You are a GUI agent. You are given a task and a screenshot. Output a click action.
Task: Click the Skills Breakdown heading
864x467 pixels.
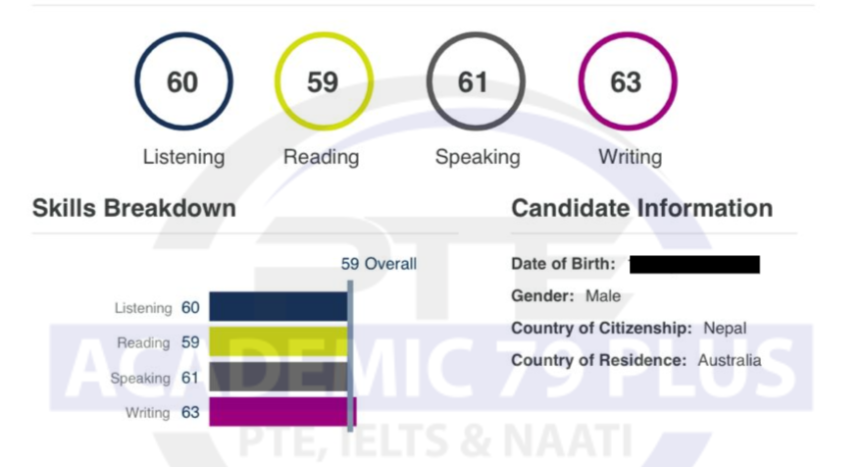[134, 208]
